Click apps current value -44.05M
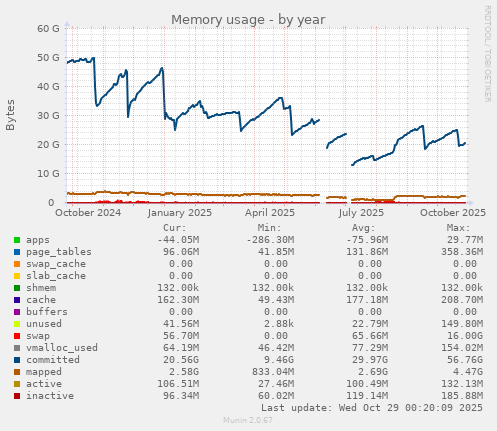This screenshot has width=497, height=431. point(178,240)
